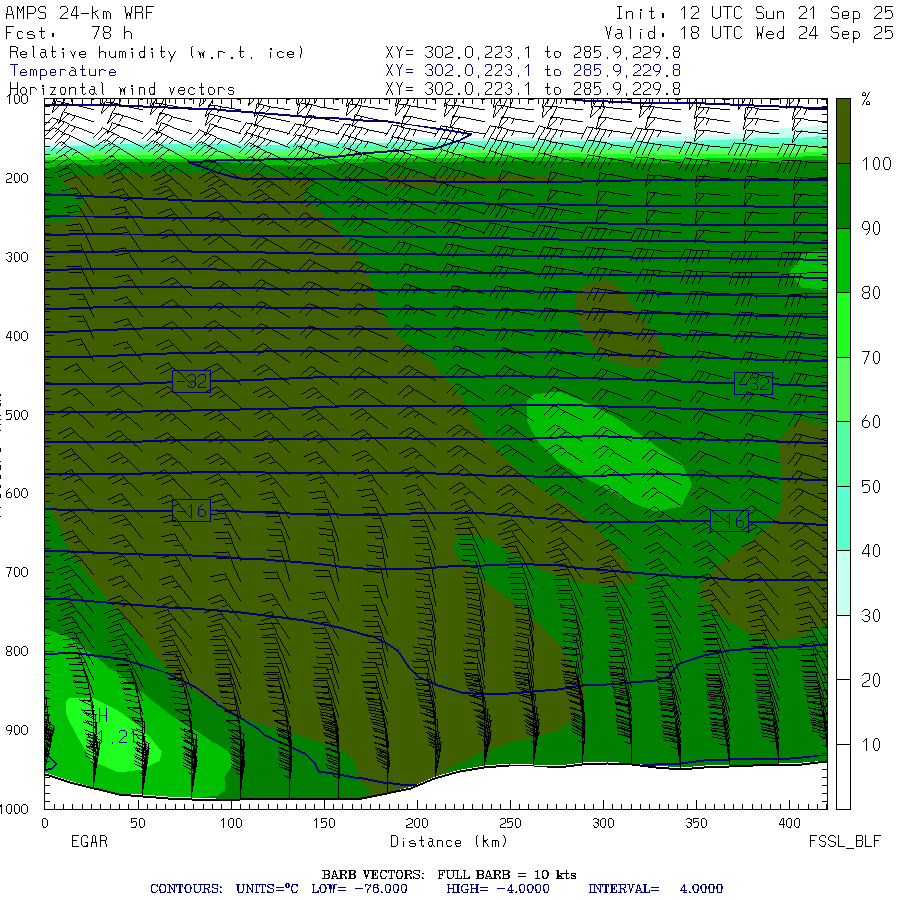This screenshot has width=900, height=900.
Task: Click the blue 'Temperature' legend label
Action: click(x=63, y=71)
